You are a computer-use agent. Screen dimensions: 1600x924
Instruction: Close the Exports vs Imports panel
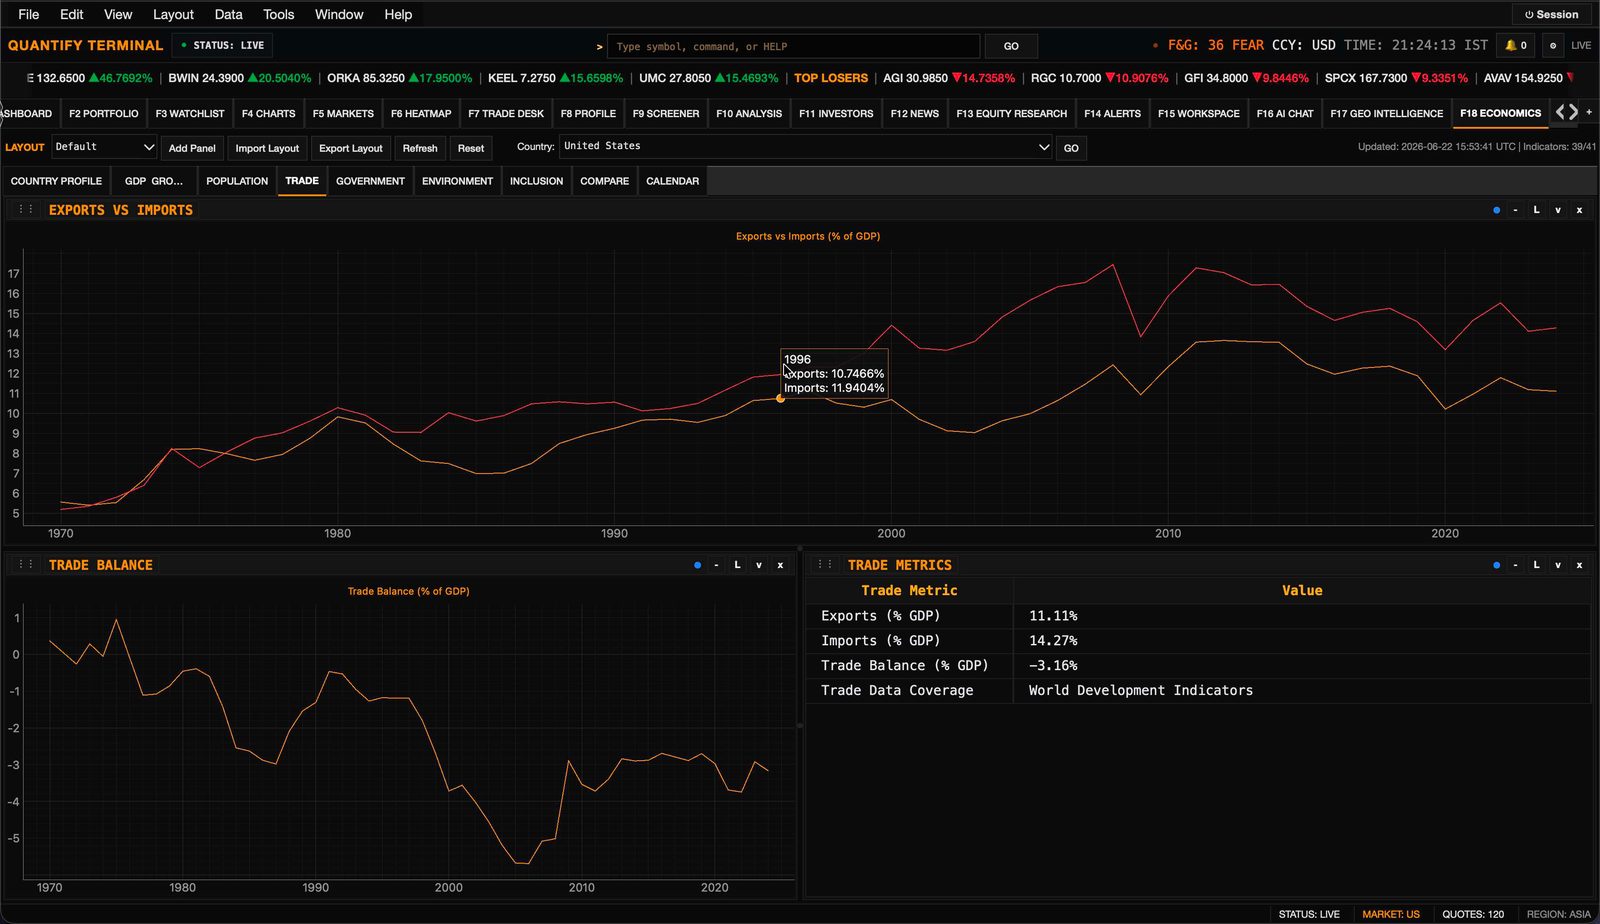tap(1579, 210)
